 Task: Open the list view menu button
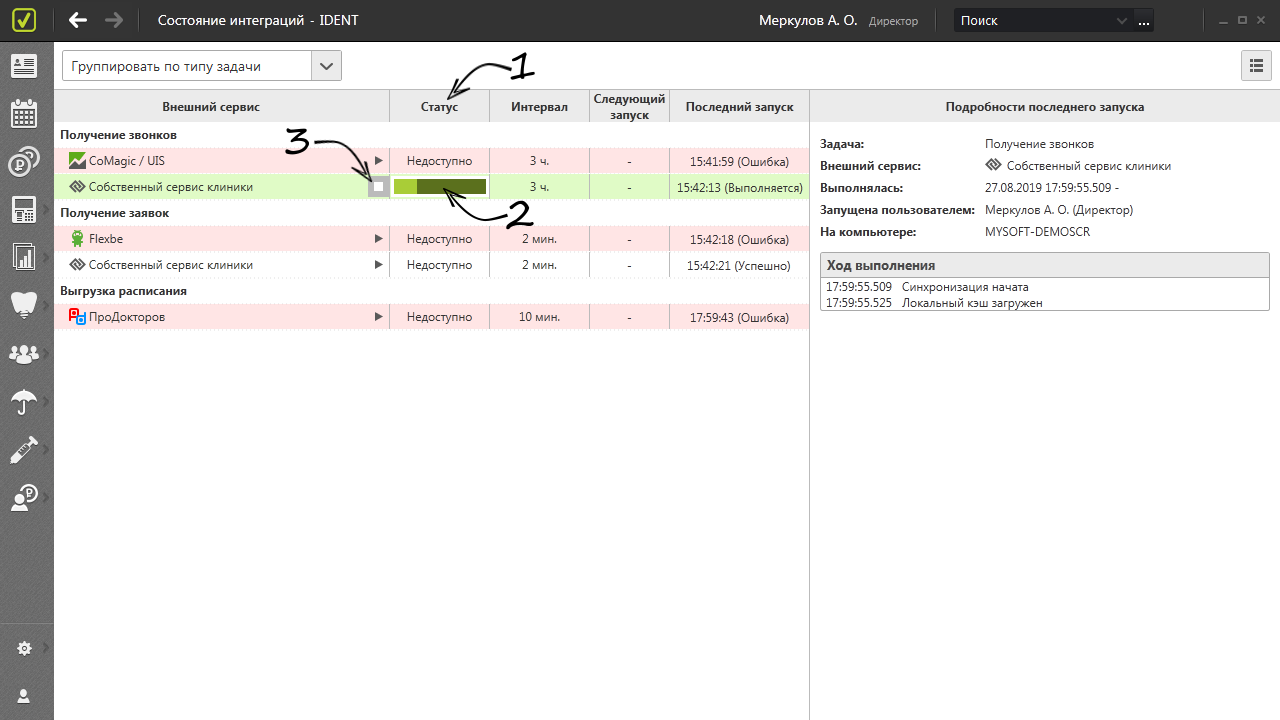1255,66
